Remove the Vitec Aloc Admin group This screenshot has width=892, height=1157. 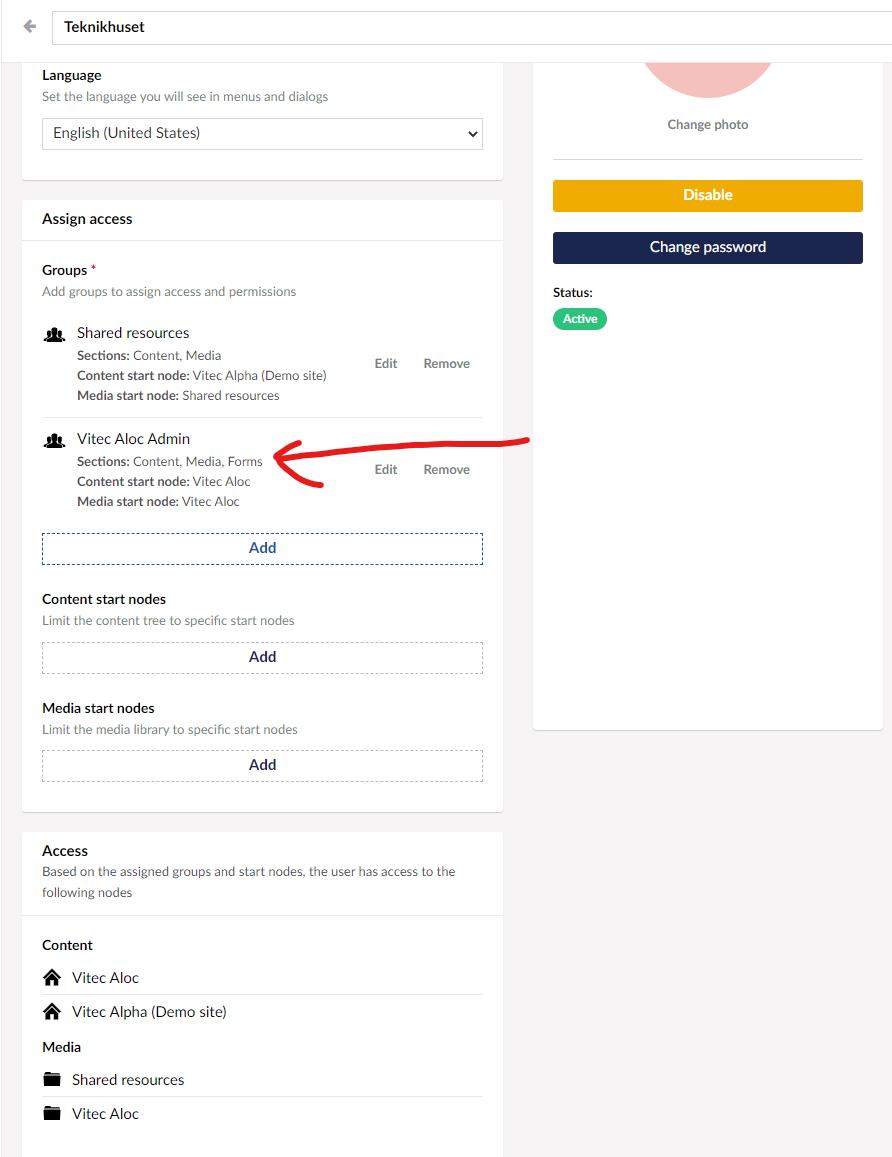point(446,469)
